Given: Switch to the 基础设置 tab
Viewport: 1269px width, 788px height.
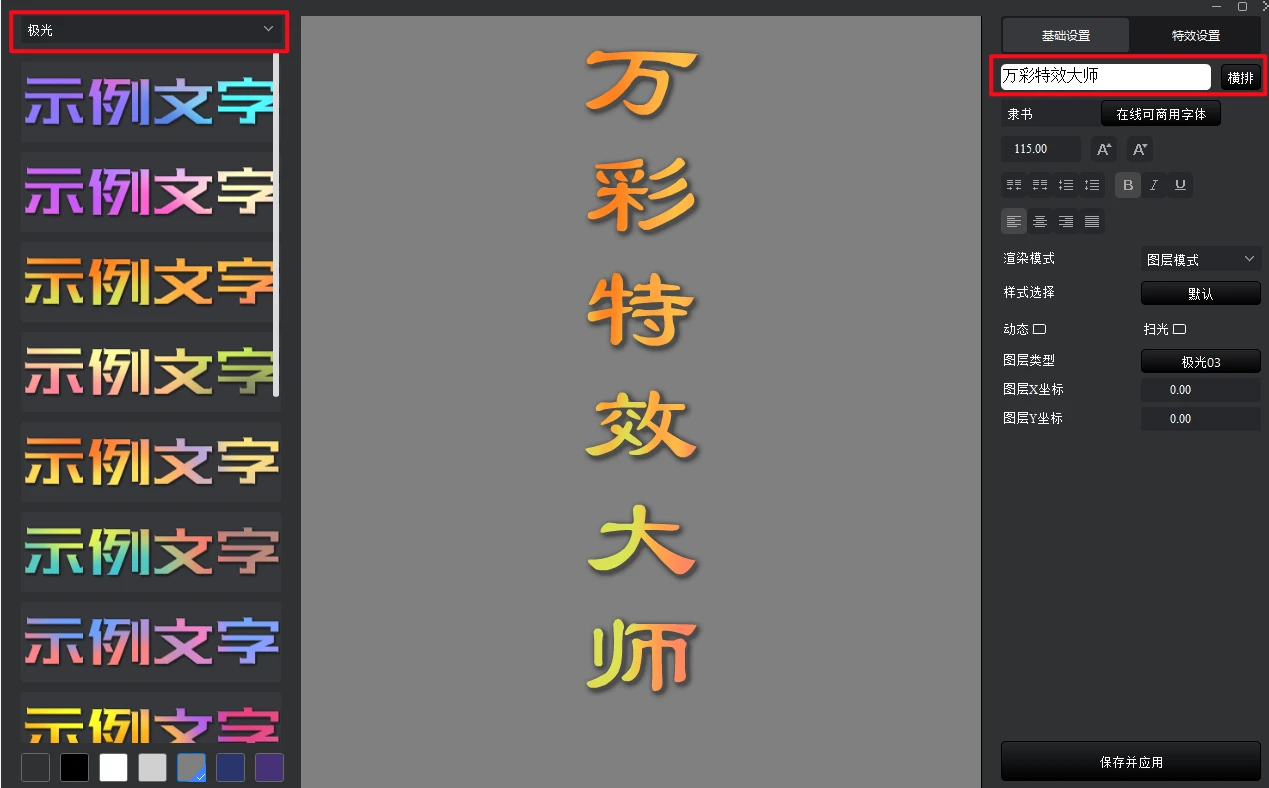Looking at the screenshot, I should coord(1064,35).
